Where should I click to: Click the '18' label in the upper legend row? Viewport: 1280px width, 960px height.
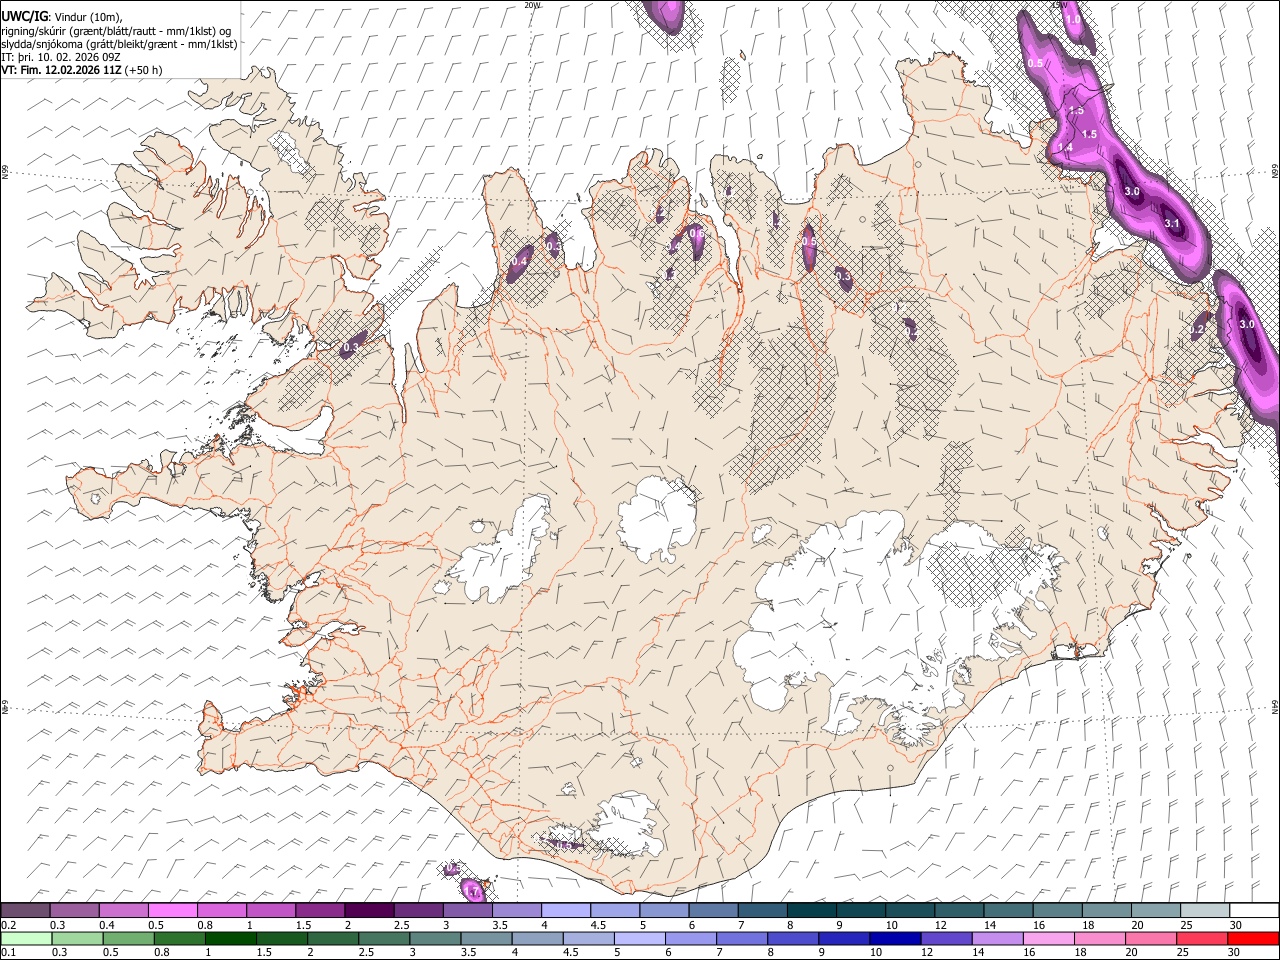point(1088,925)
